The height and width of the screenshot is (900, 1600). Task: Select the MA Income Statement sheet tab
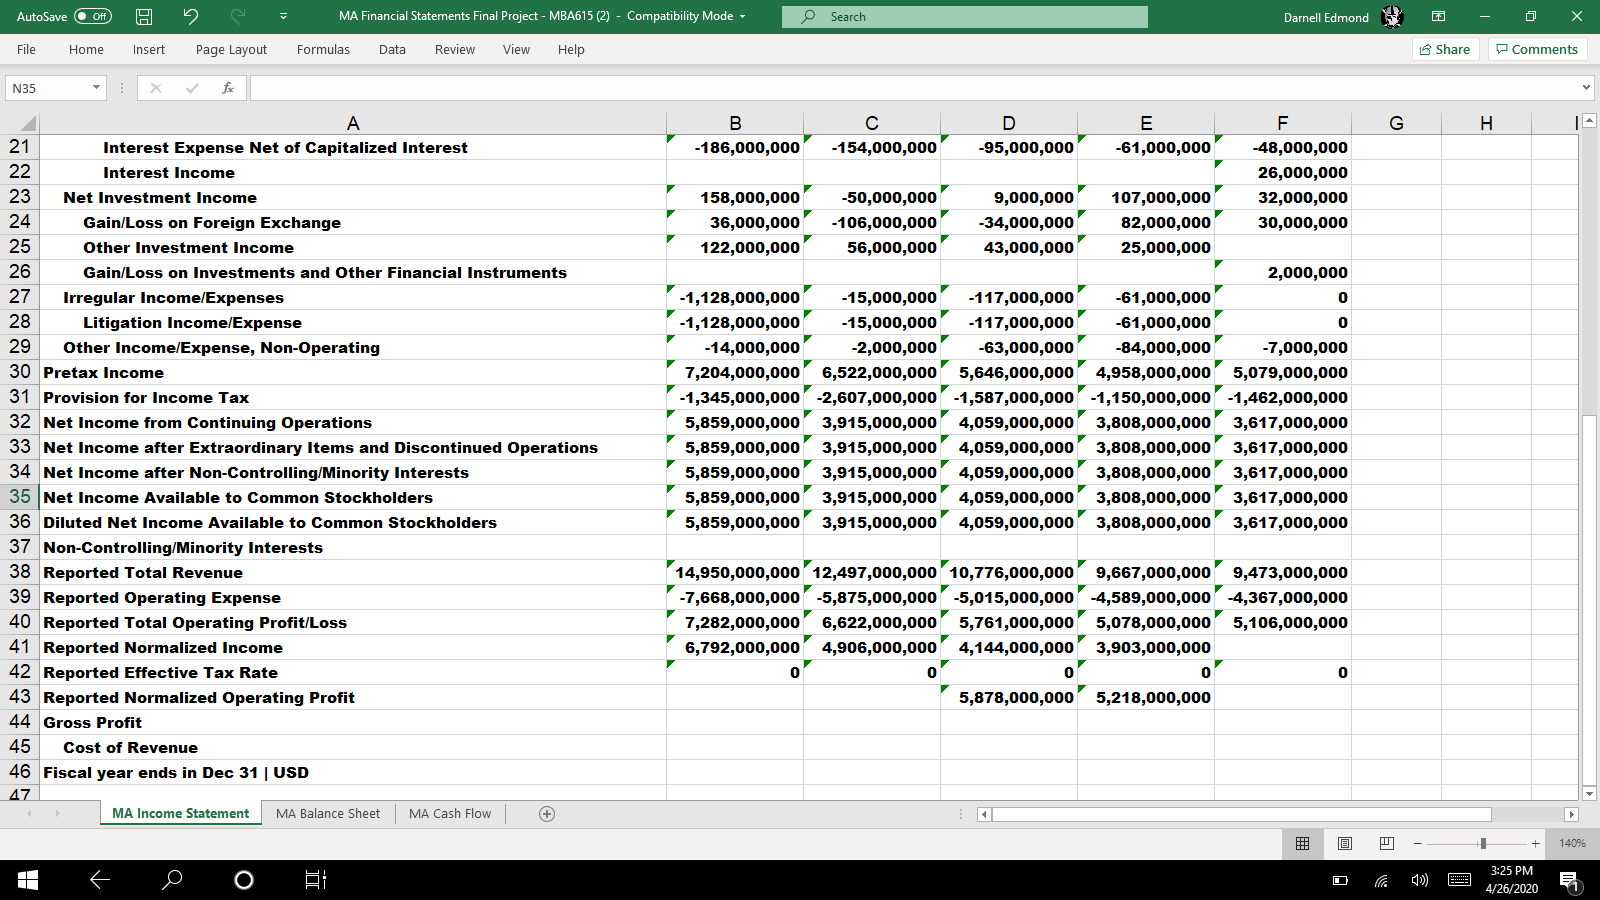(181, 813)
